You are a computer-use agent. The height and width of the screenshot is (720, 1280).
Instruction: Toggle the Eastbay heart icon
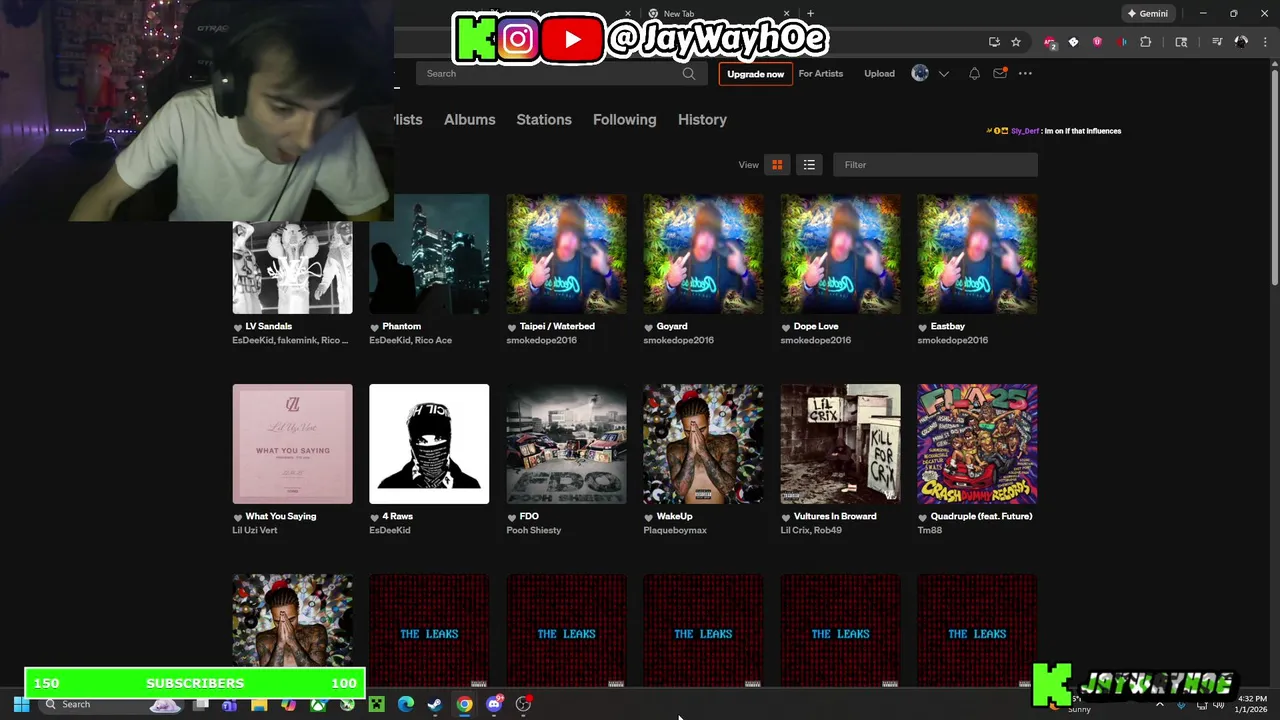[x=923, y=327]
